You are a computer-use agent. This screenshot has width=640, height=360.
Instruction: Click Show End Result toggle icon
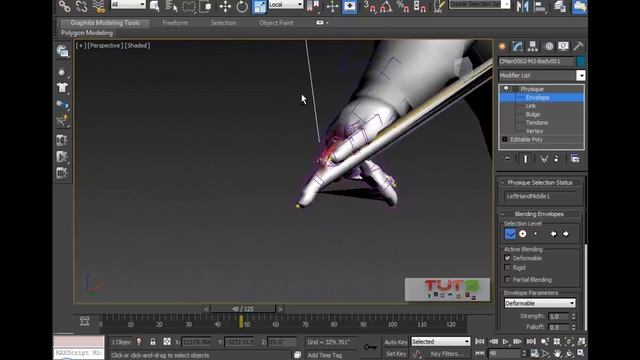[525, 159]
